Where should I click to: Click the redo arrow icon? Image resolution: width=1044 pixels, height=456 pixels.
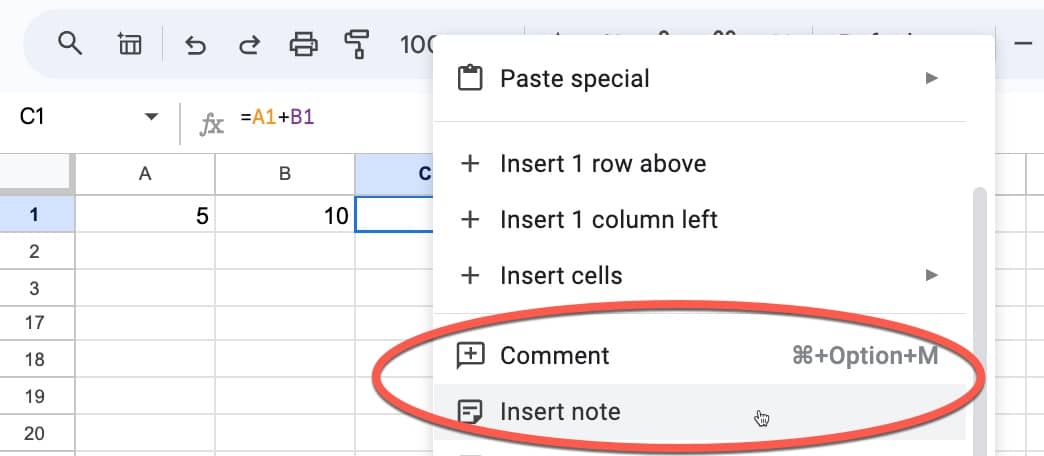pos(249,45)
